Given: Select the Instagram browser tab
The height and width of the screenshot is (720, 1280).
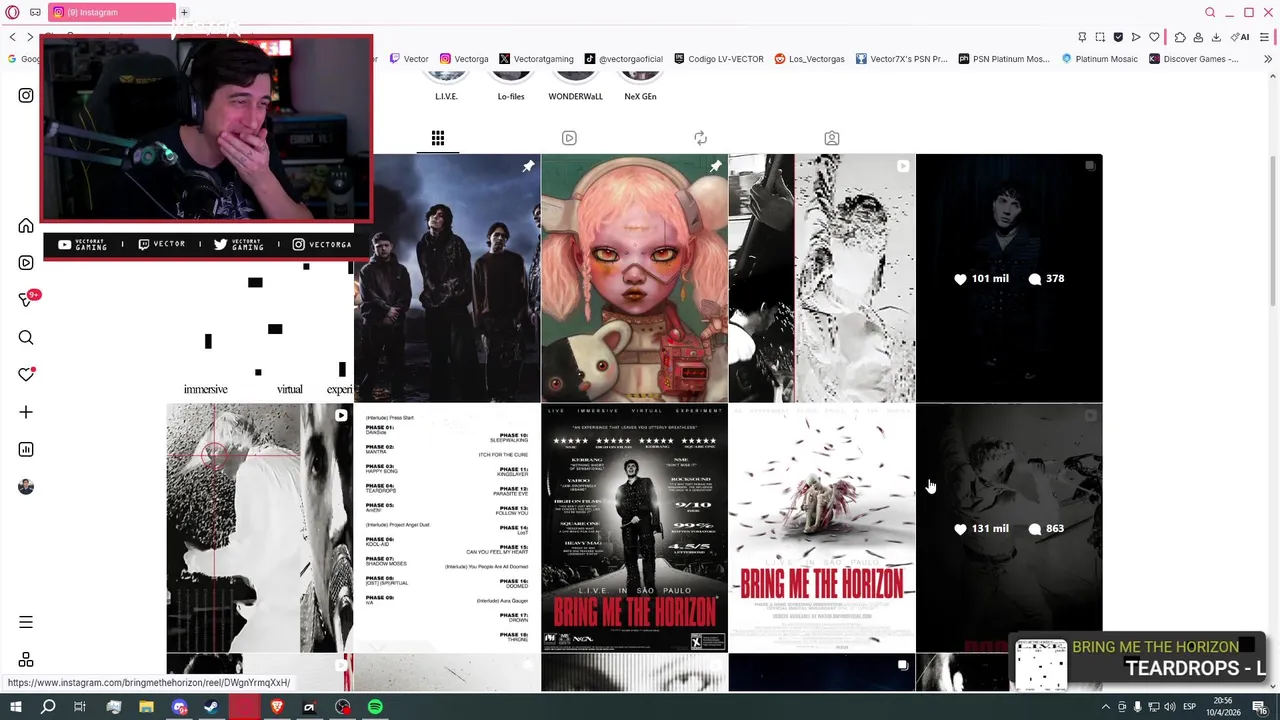Looking at the screenshot, I should click(112, 12).
